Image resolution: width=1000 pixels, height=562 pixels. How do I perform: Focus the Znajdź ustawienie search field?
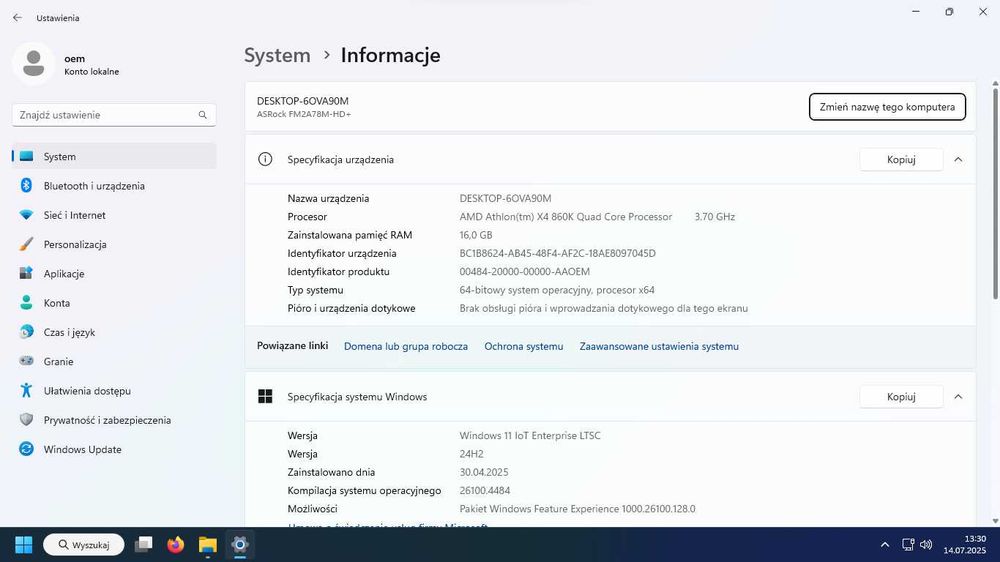(x=114, y=115)
